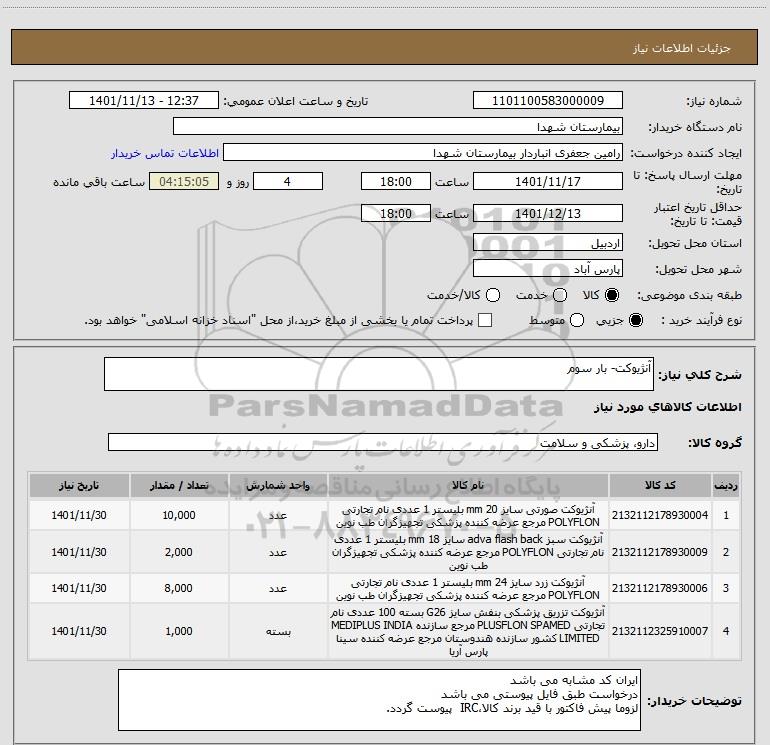
Task: Click the اردبیل province field
Action: click(x=548, y=243)
